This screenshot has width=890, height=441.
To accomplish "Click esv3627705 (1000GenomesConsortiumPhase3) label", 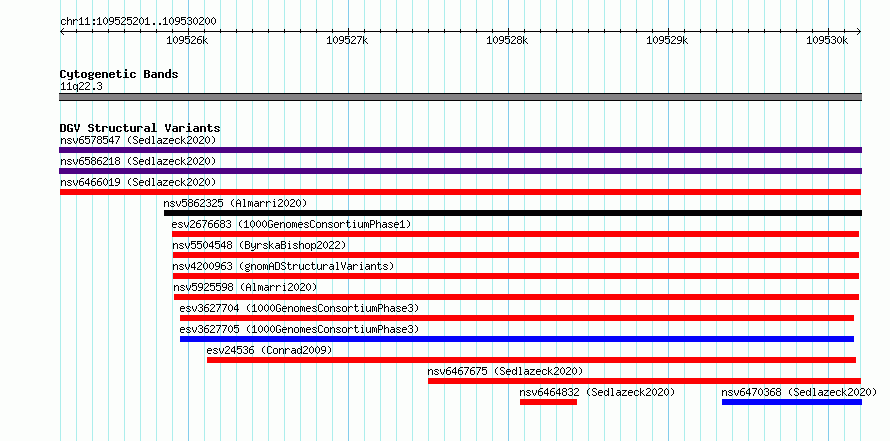I will click(299, 329).
